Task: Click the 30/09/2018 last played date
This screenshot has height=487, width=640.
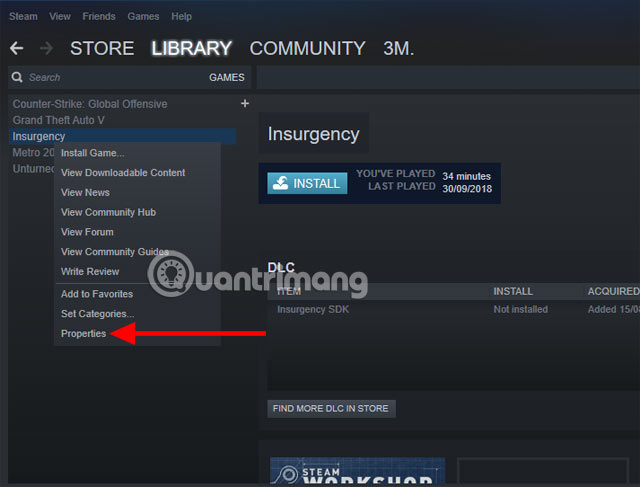Action: [467, 189]
